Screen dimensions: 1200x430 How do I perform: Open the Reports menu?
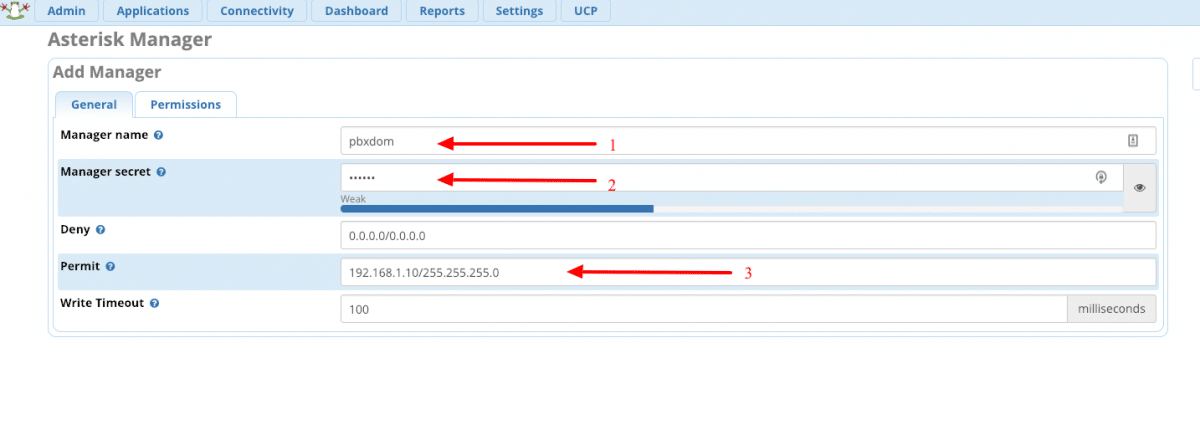point(442,11)
